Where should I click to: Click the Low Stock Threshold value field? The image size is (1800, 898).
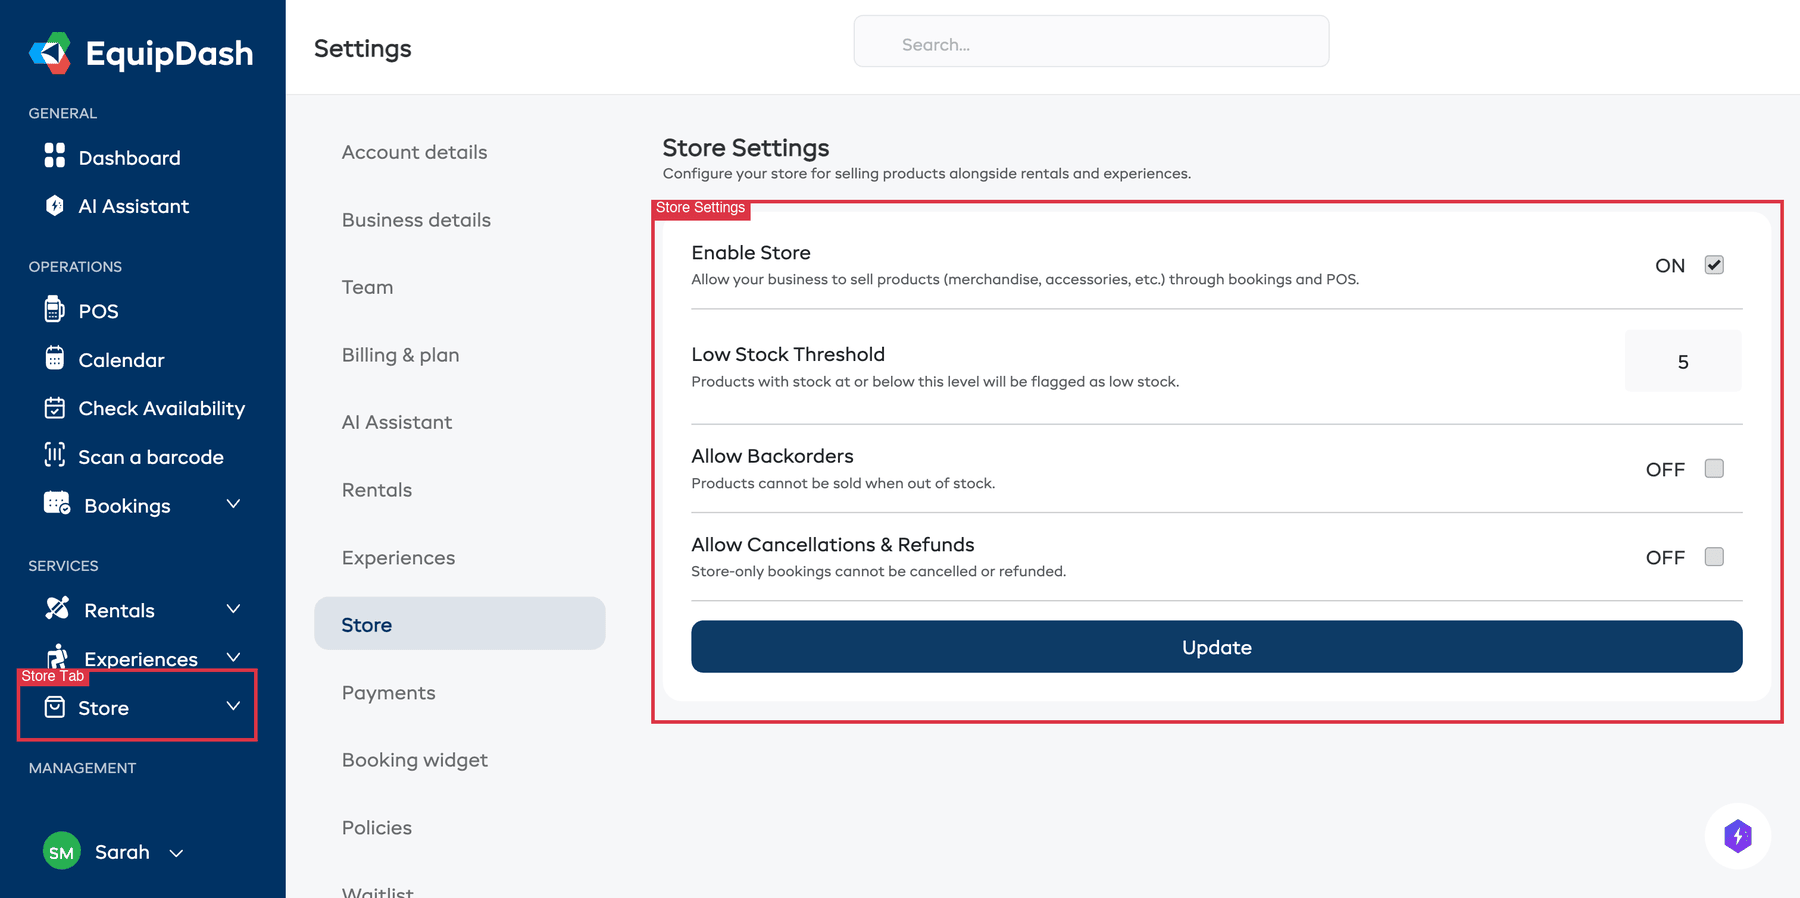(x=1683, y=361)
